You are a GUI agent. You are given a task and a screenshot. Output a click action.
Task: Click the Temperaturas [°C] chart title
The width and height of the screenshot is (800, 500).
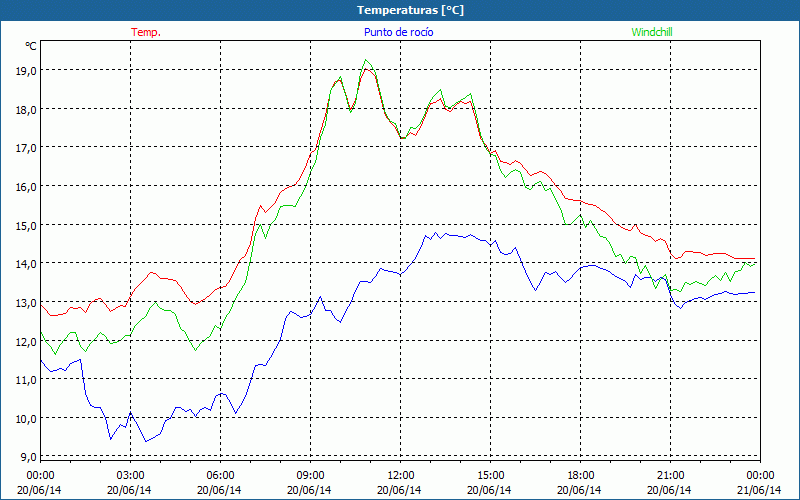click(x=410, y=10)
